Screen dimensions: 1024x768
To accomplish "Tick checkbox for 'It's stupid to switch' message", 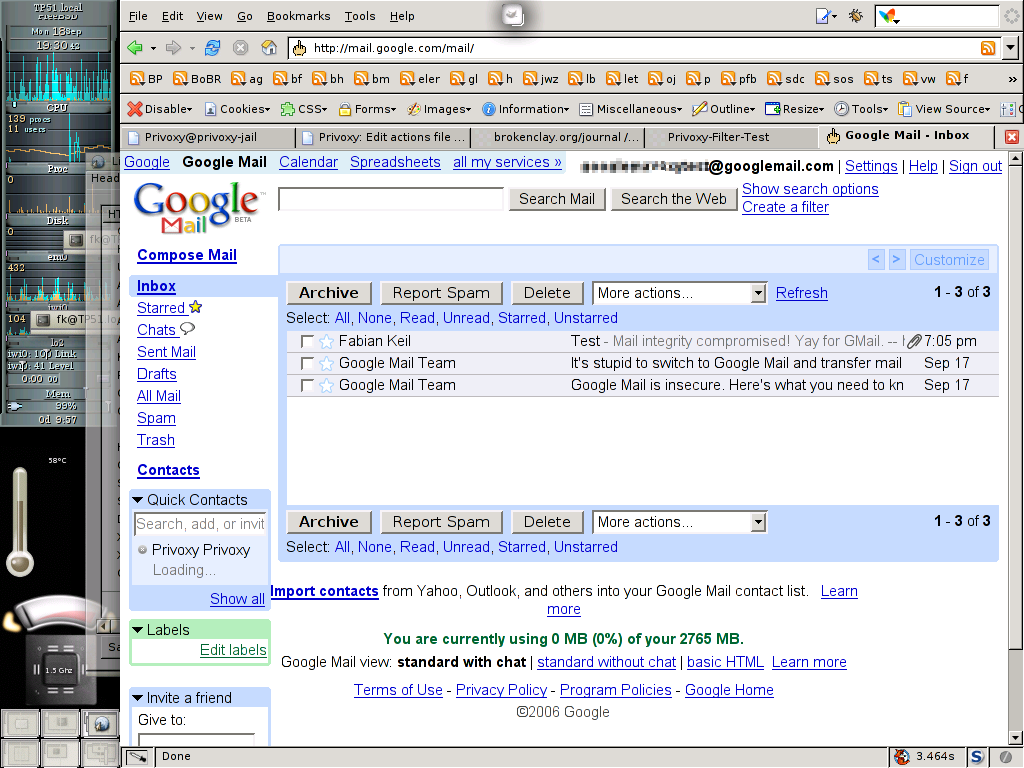I will [x=306, y=364].
